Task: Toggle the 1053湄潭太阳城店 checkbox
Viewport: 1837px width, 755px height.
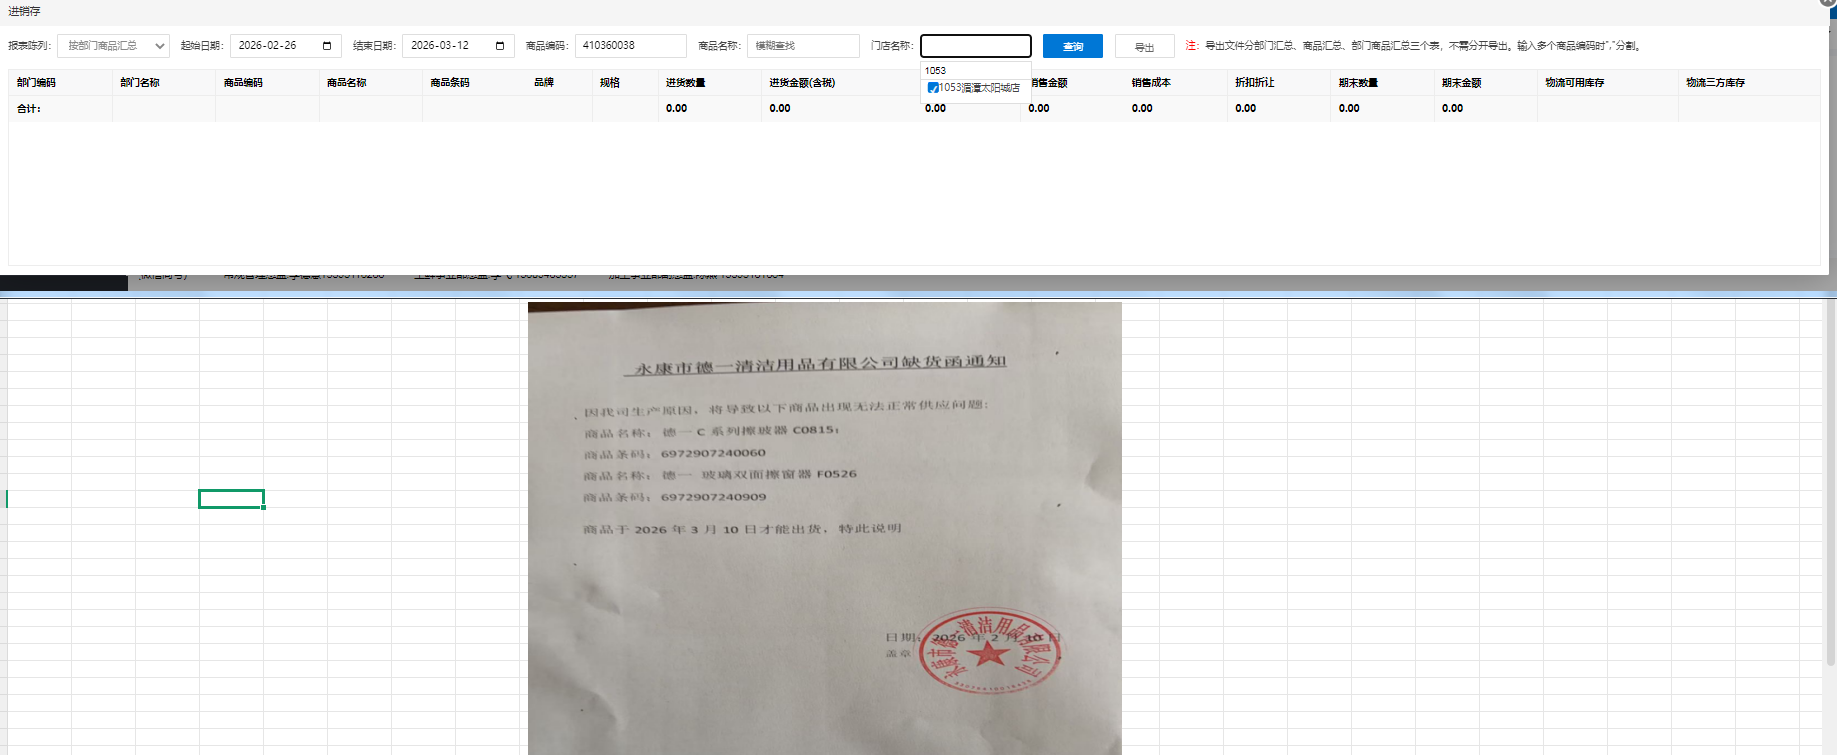Action: (933, 88)
